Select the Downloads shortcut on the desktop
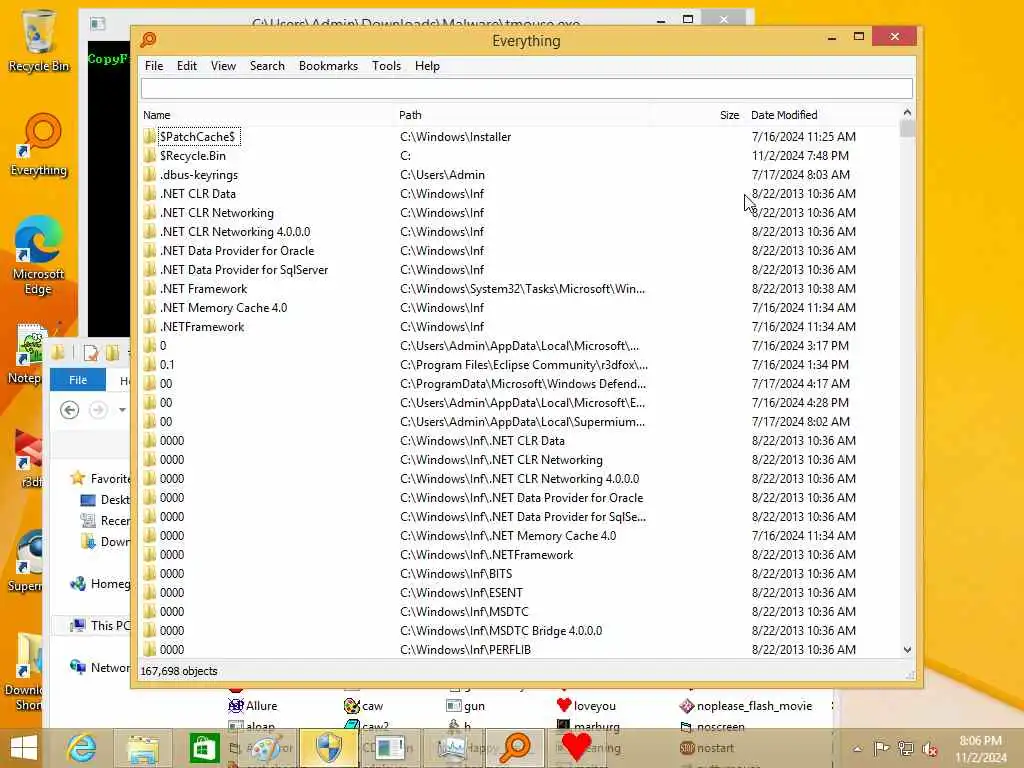Viewport: 1024px width, 768px height. [26, 673]
